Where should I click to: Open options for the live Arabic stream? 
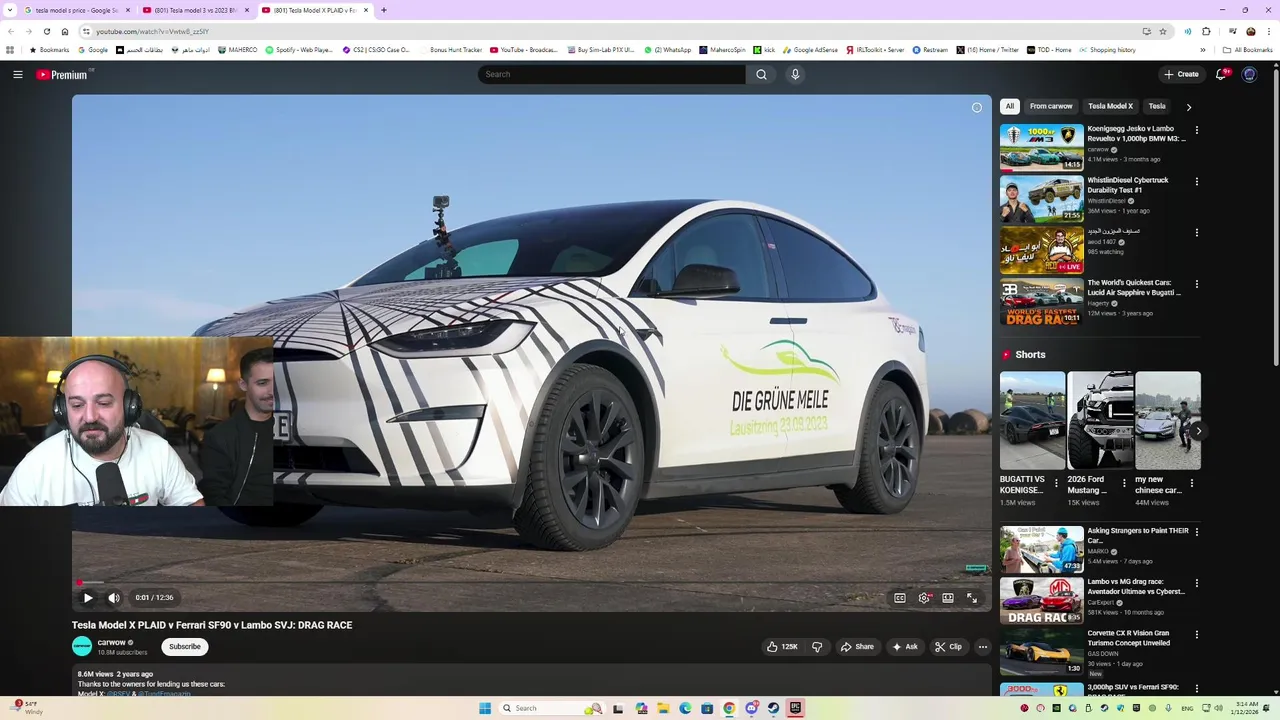coord(1197,233)
